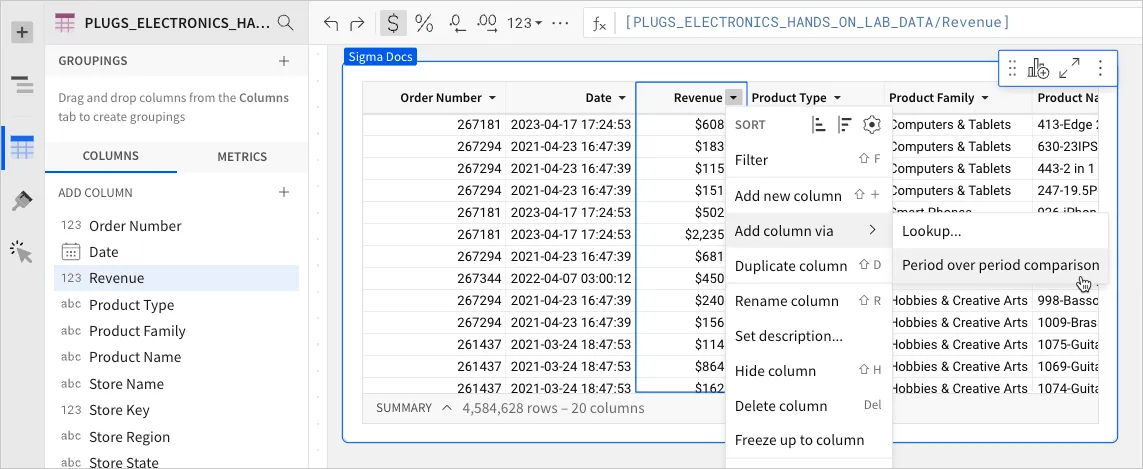Select Store Key in the columns list
This screenshot has height=469, width=1143.
point(176,410)
